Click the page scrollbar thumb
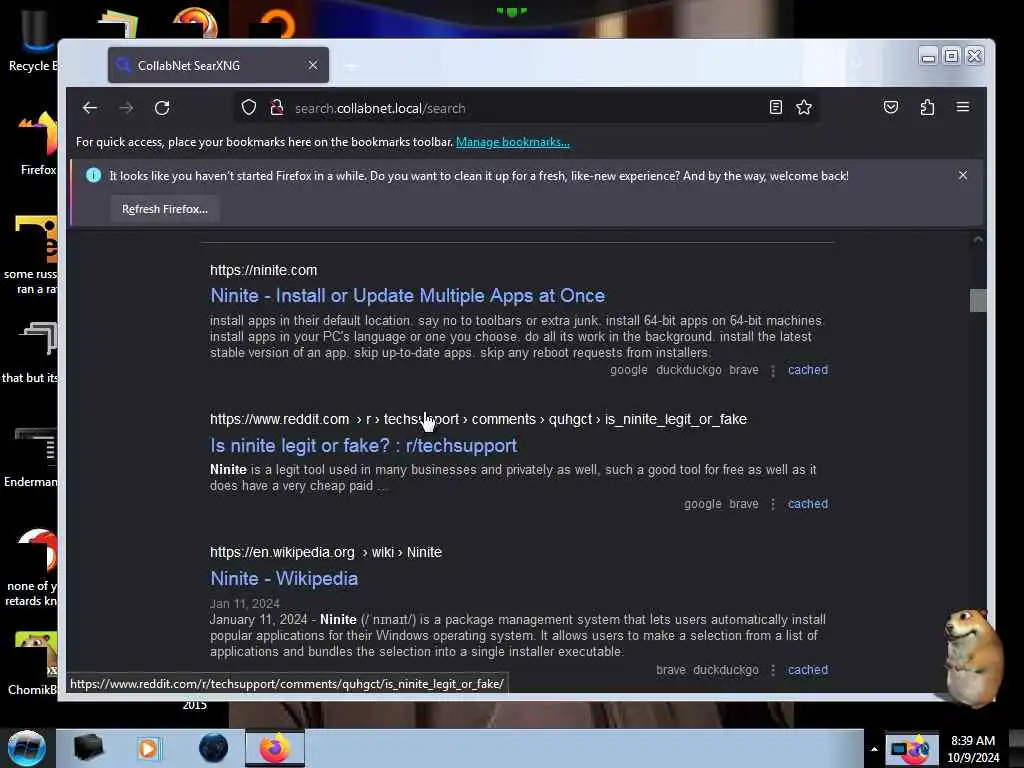1024x768 pixels. (x=978, y=300)
